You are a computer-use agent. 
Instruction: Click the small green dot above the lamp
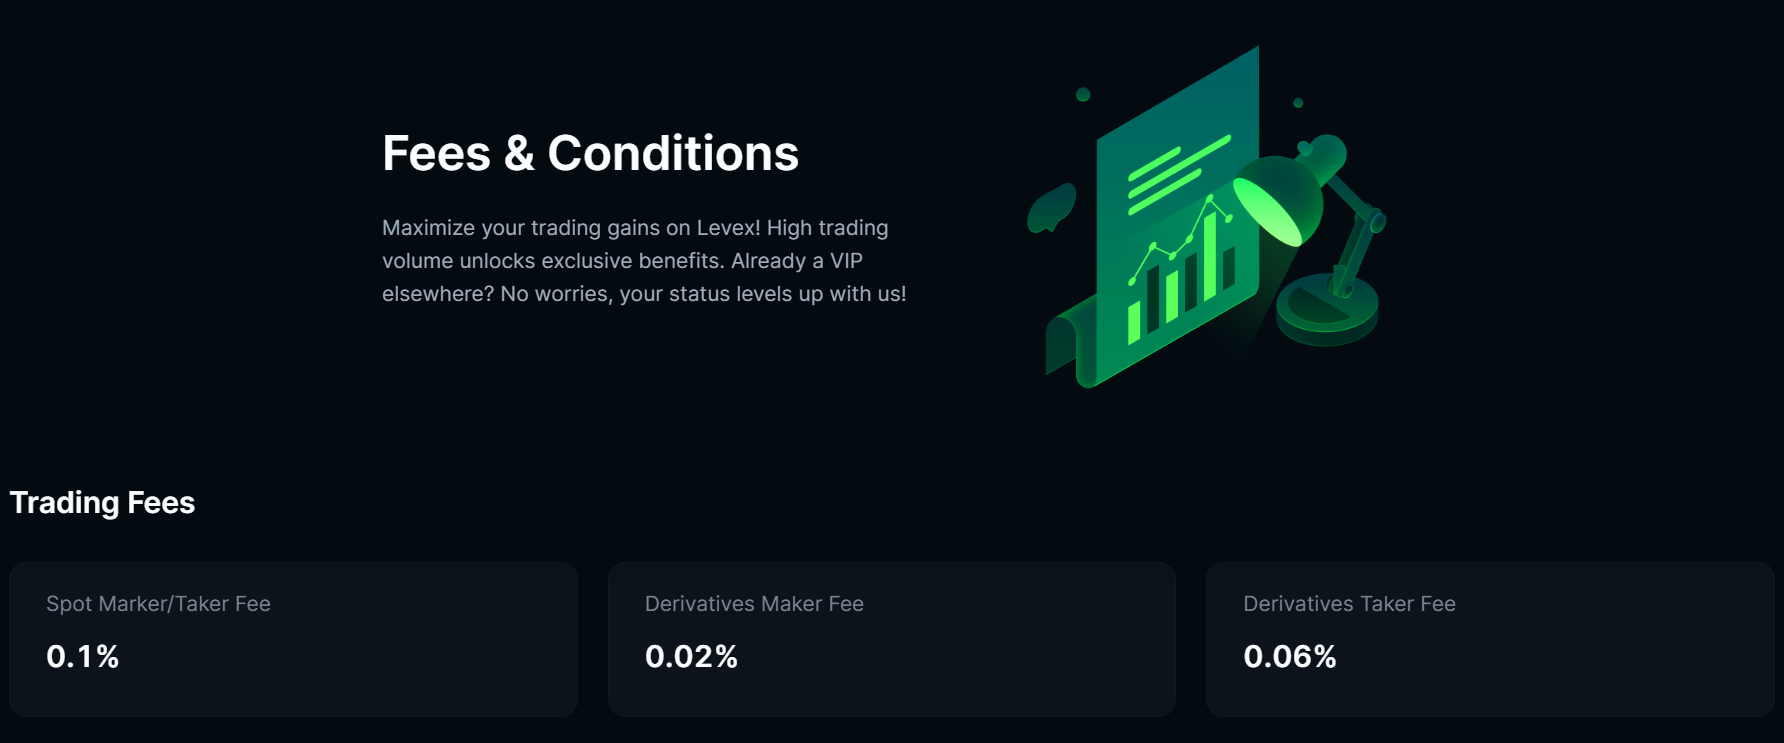(1298, 103)
